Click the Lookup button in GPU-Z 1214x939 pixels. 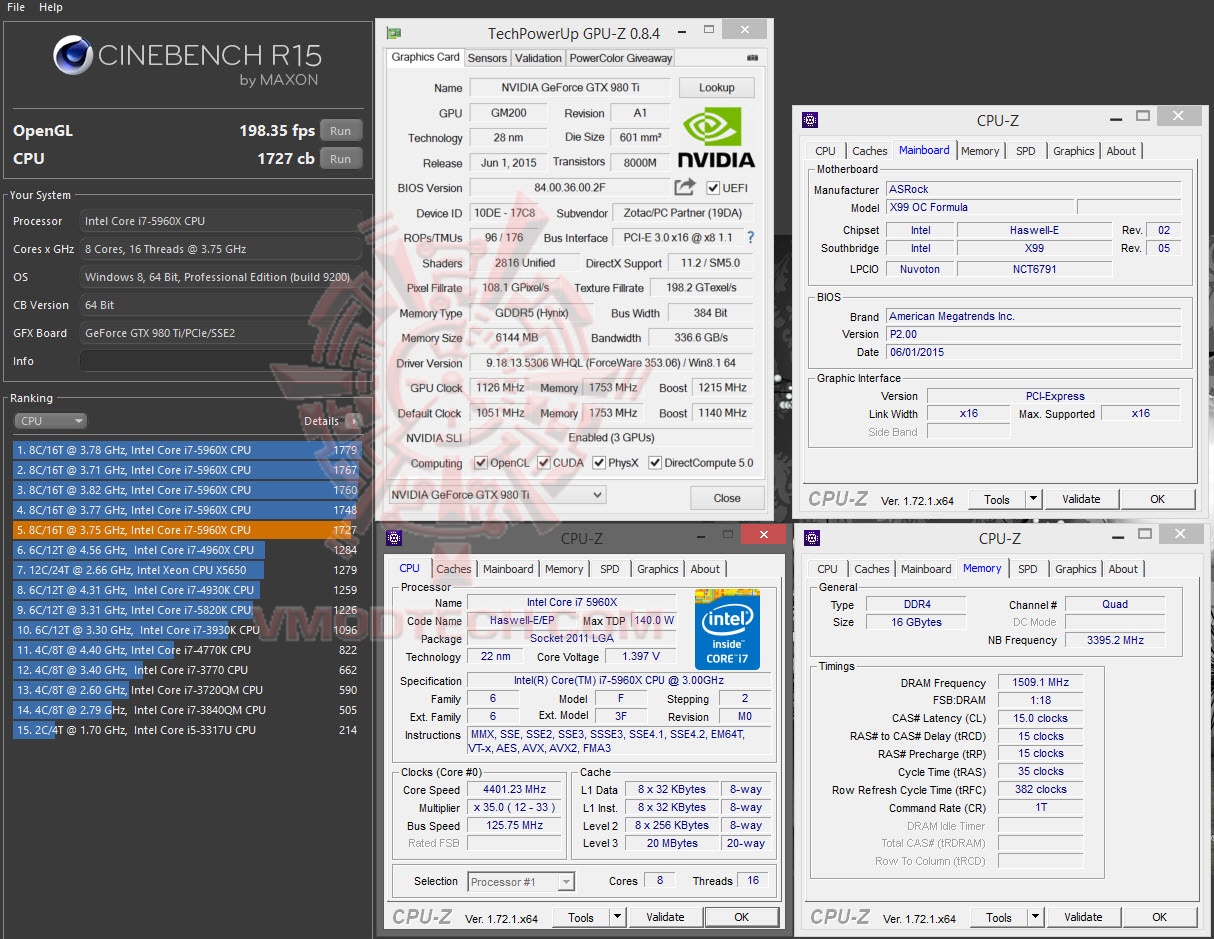click(x=716, y=88)
